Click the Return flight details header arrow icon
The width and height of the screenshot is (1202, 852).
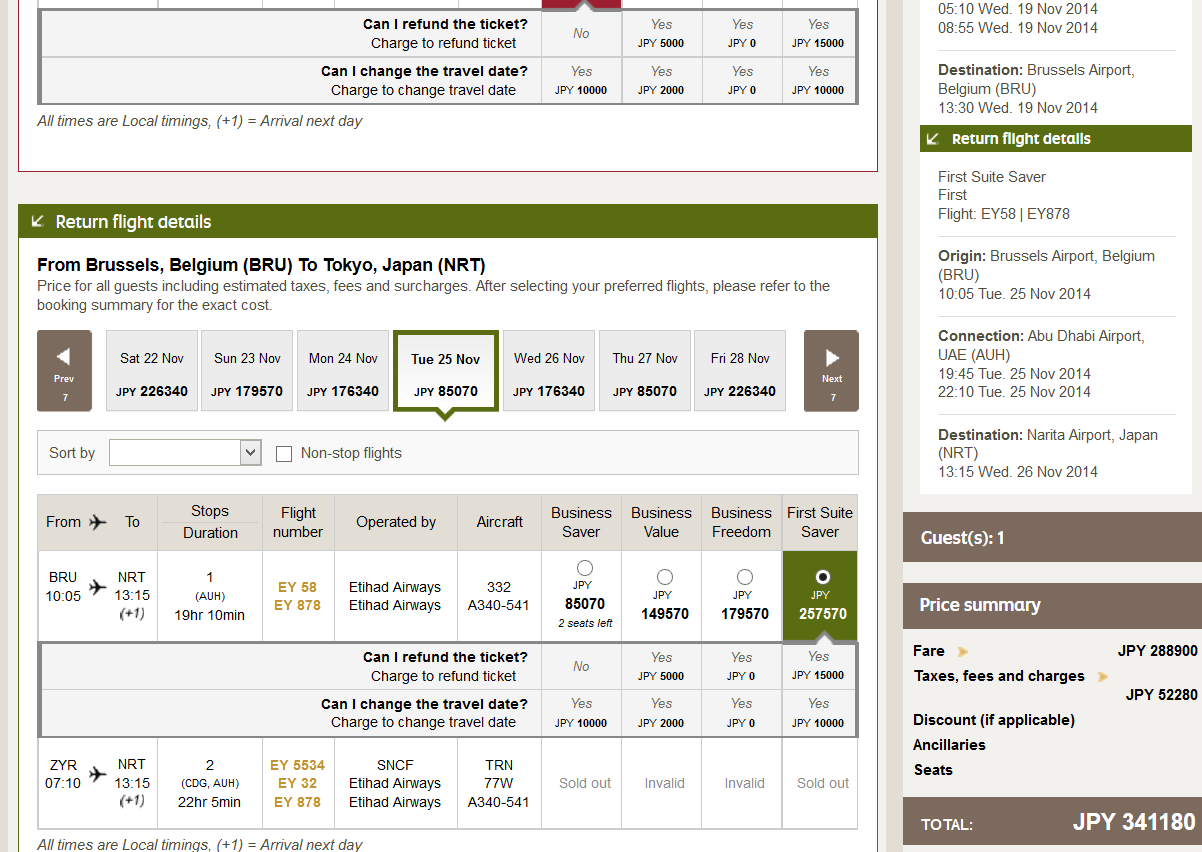click(x=38, y=222)
